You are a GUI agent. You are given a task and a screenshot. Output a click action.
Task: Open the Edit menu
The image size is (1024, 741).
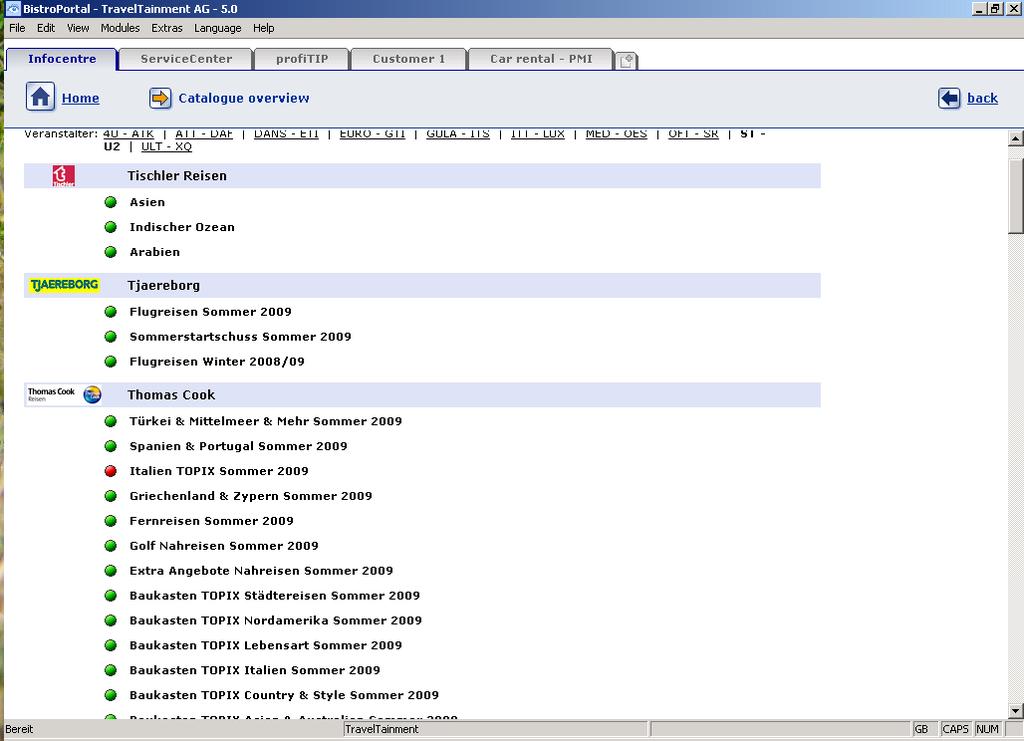click(46, 28)
